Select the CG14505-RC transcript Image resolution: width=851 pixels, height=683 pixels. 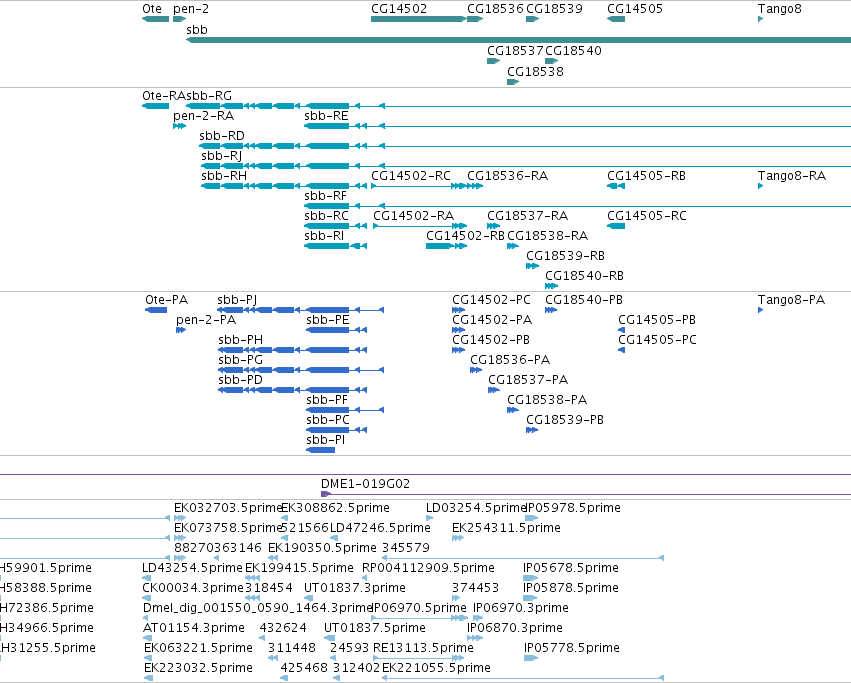pos(616,226)
